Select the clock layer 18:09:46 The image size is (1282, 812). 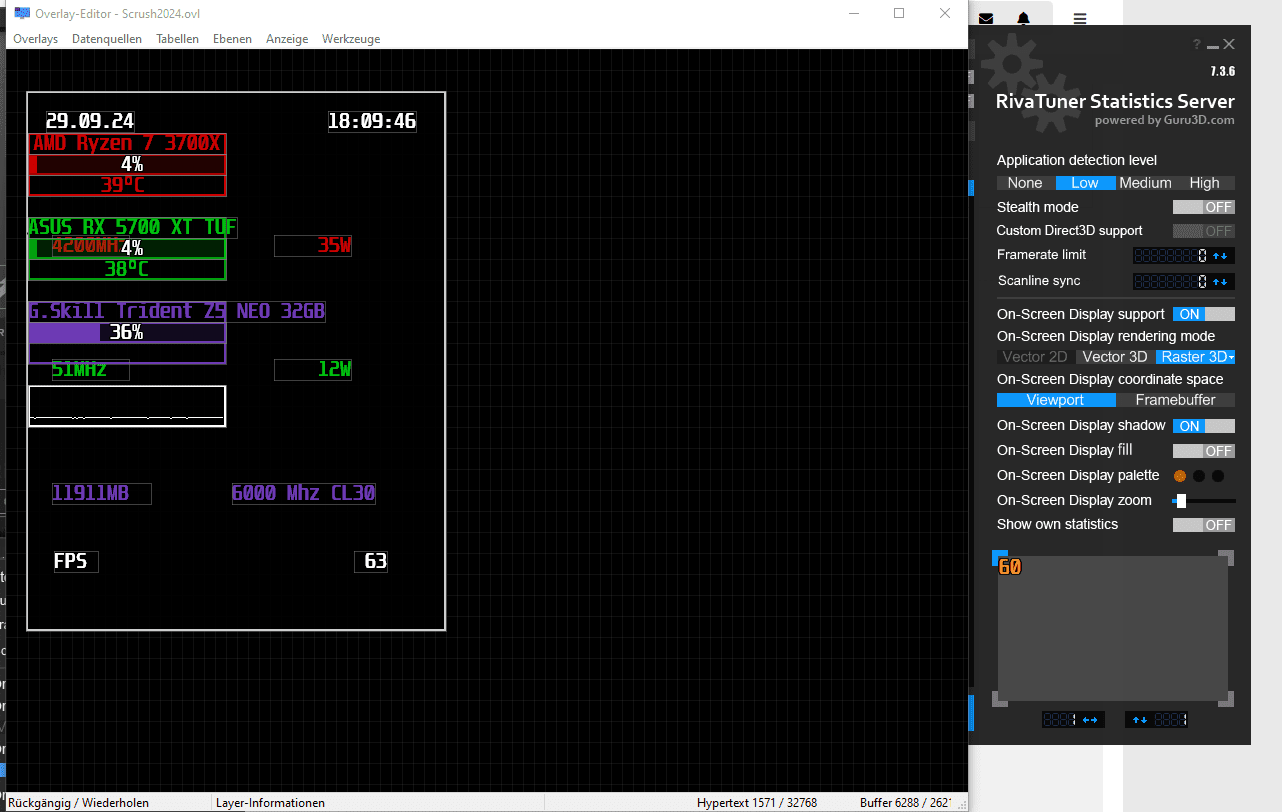pos(372,121)
